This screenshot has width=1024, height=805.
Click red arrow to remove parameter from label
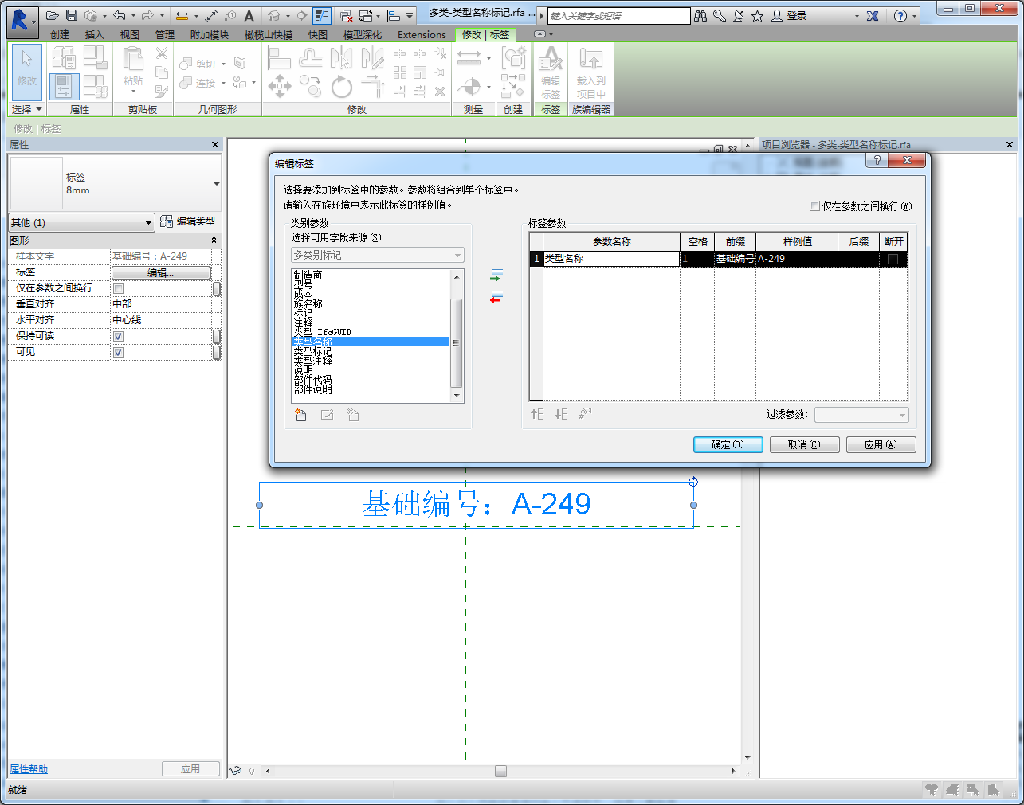tap(496, 298)
